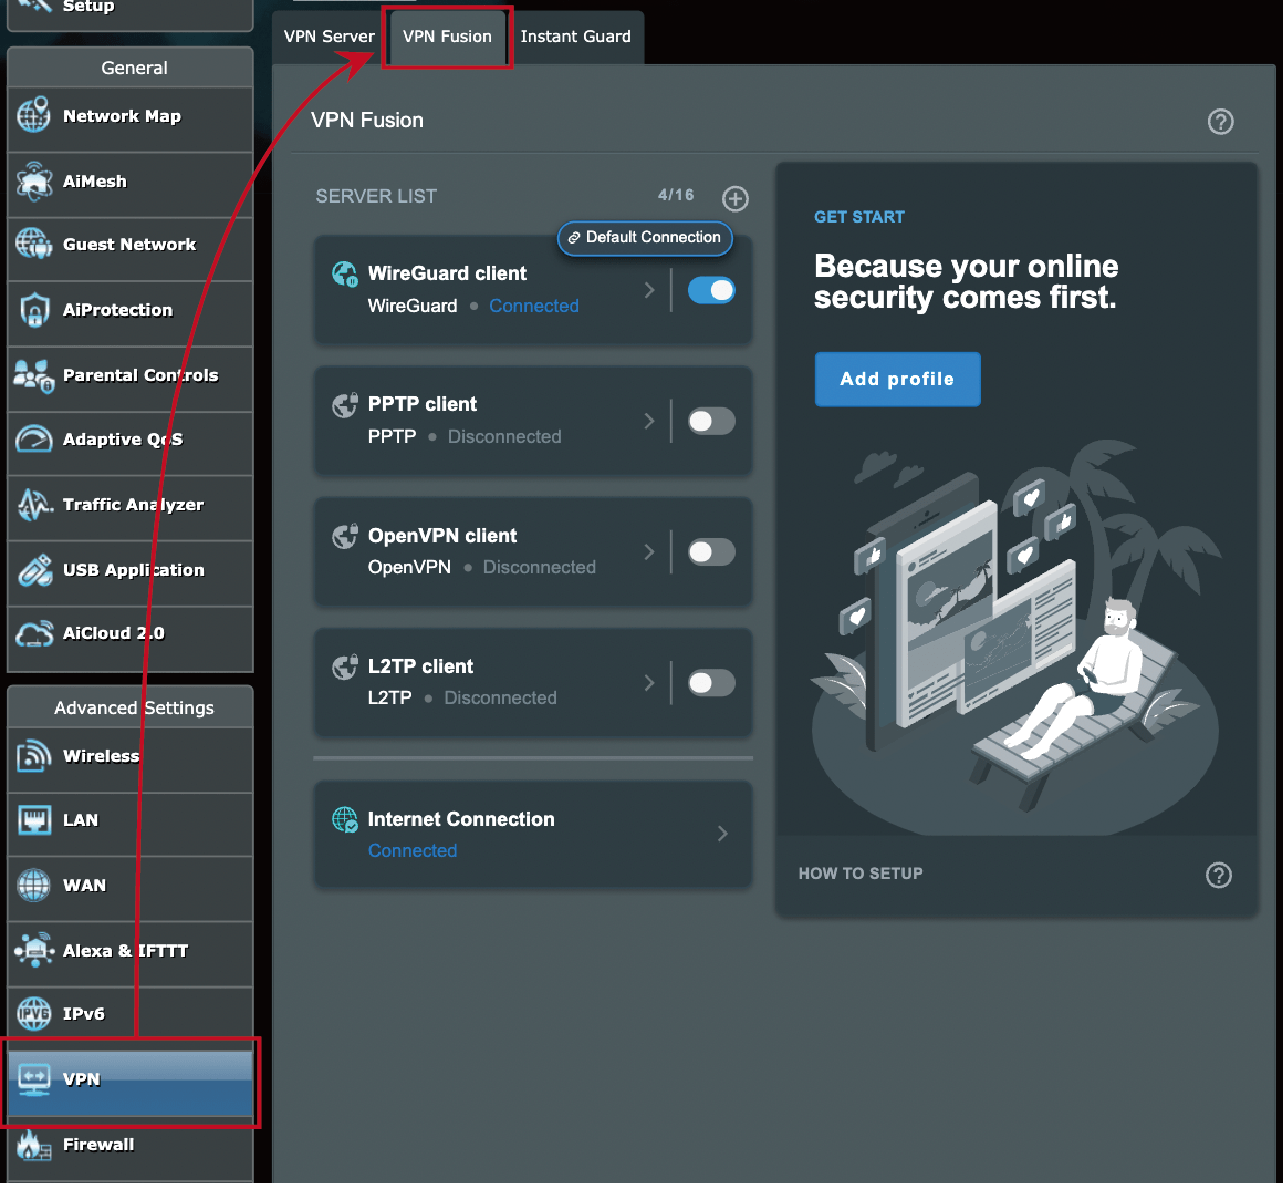Expand WireGuard client settings arrow
The width and height of the screenshot is (1284, 1183).
[x=649, y=290]
